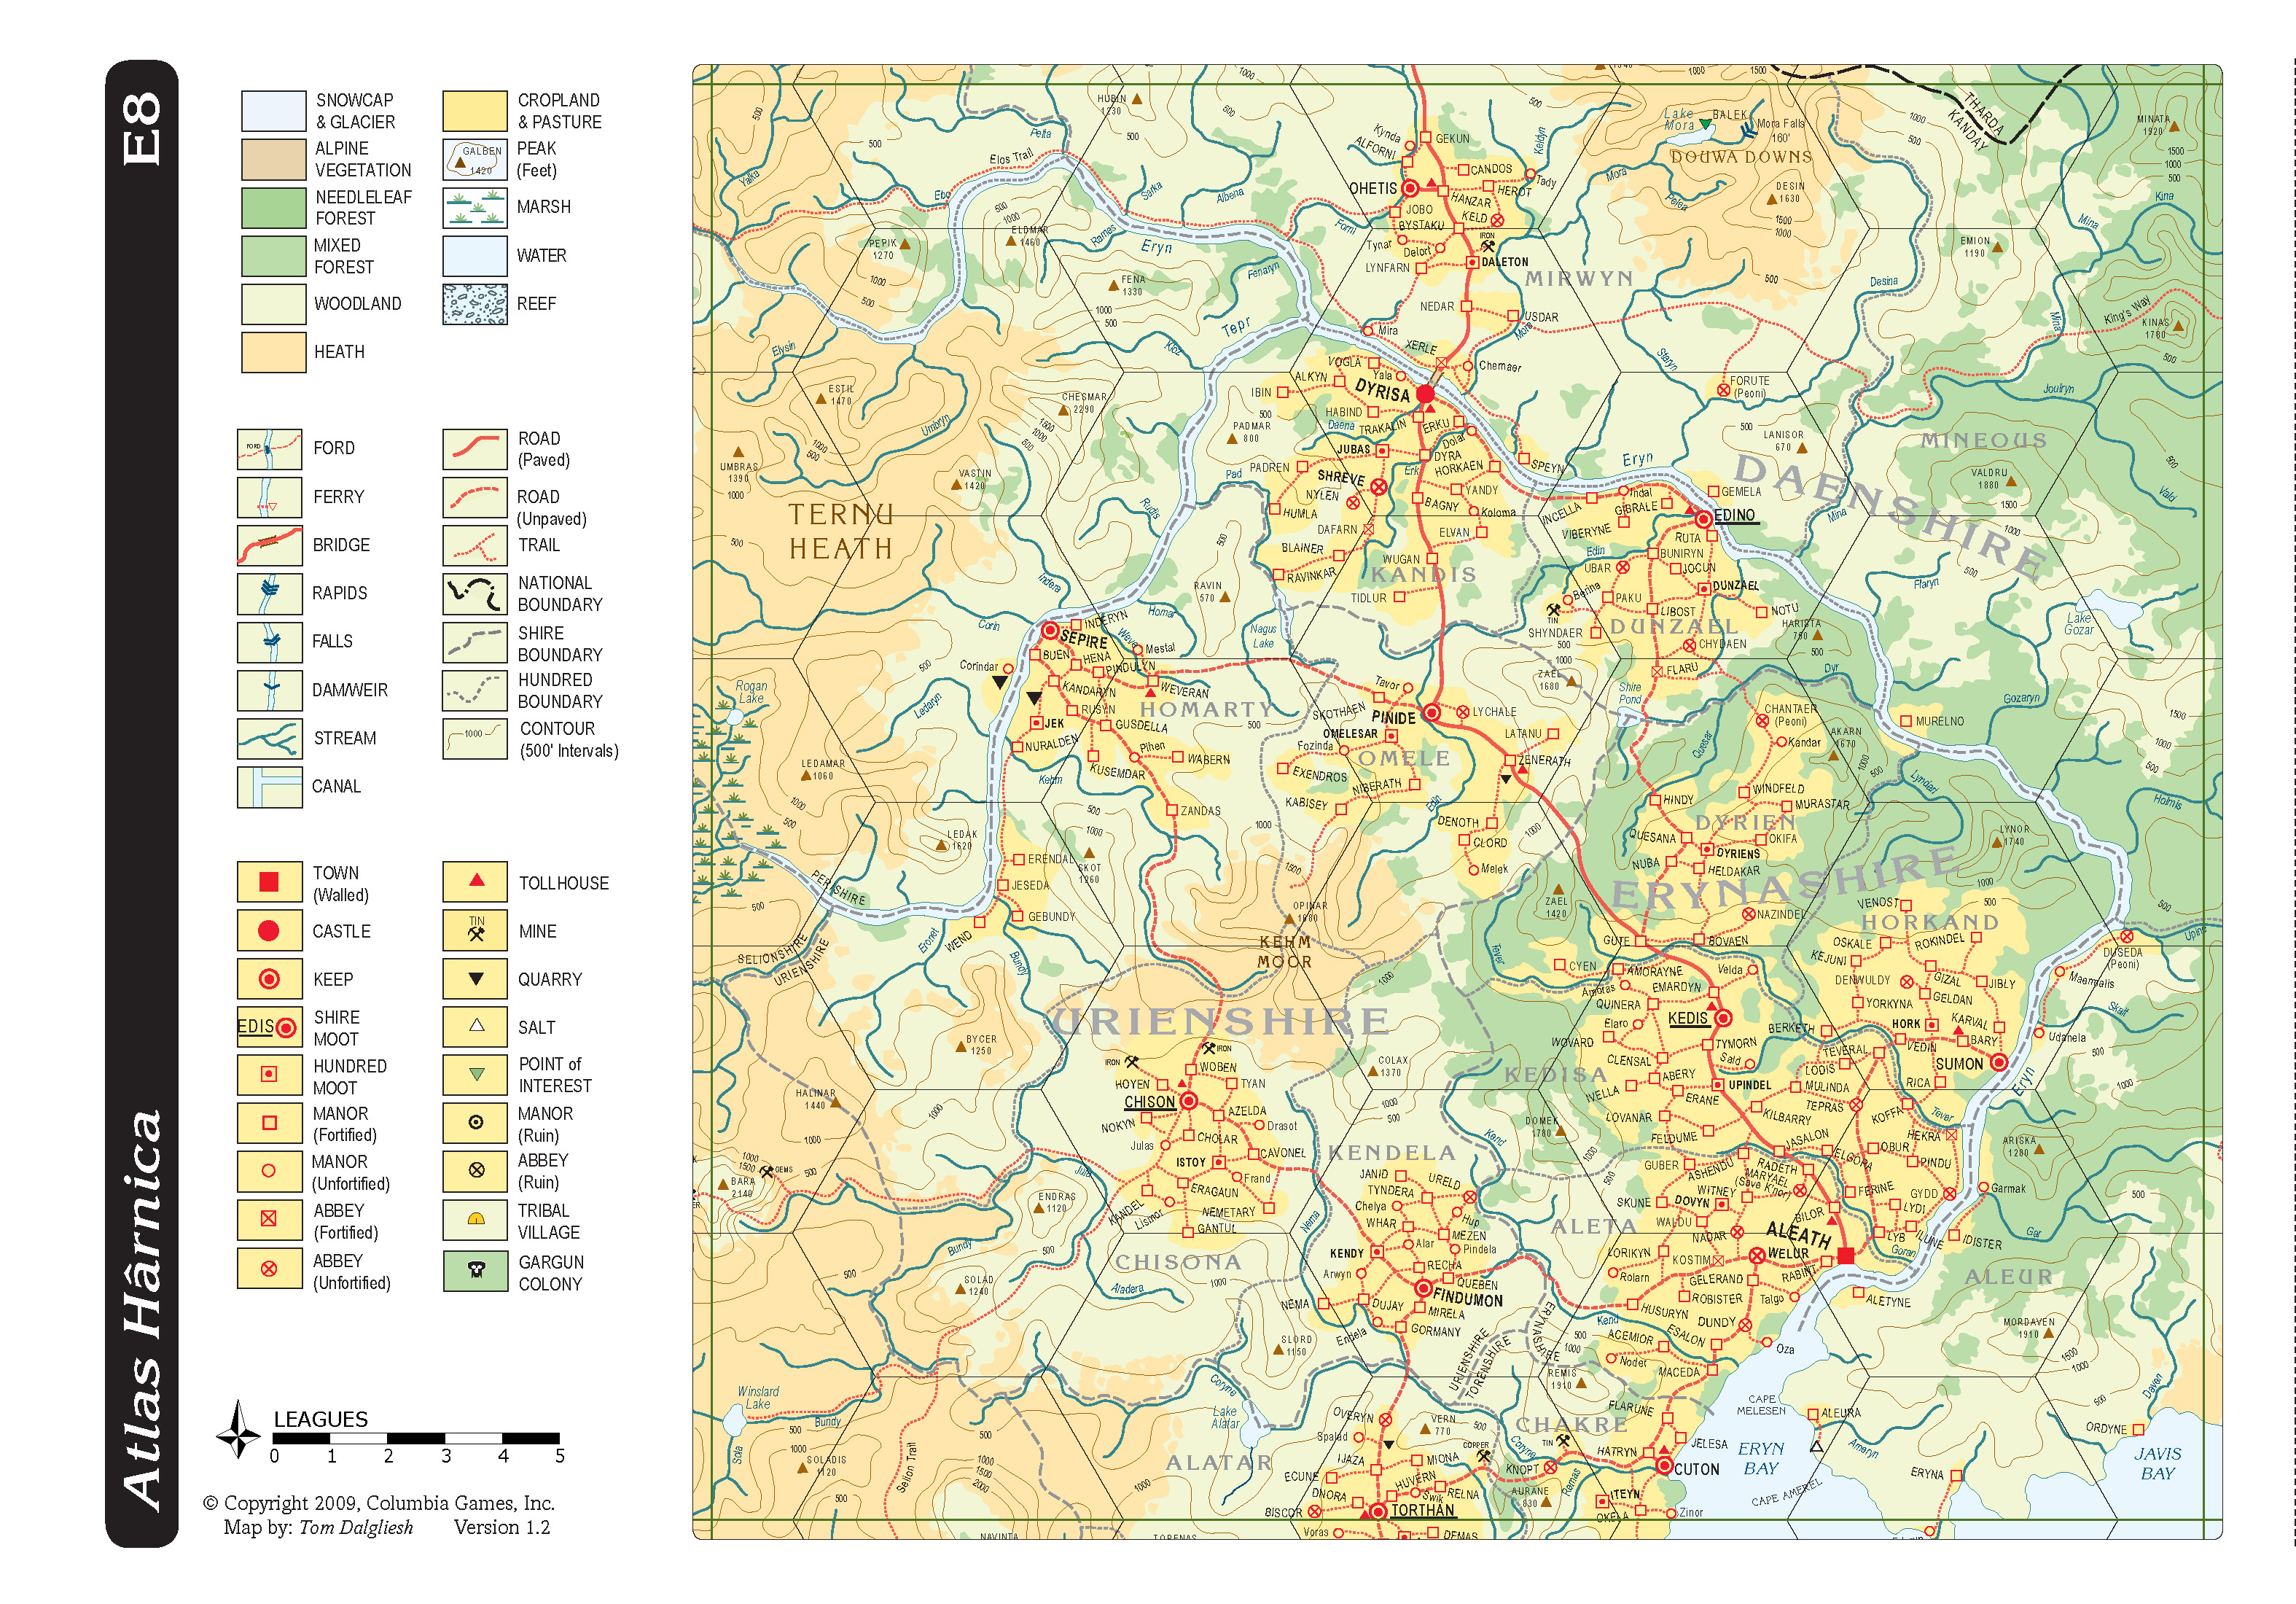The width and height of the screenshot is (2296, 1604).
Task: Click the Shire Boundary legend icon
Action: point(475,642)
